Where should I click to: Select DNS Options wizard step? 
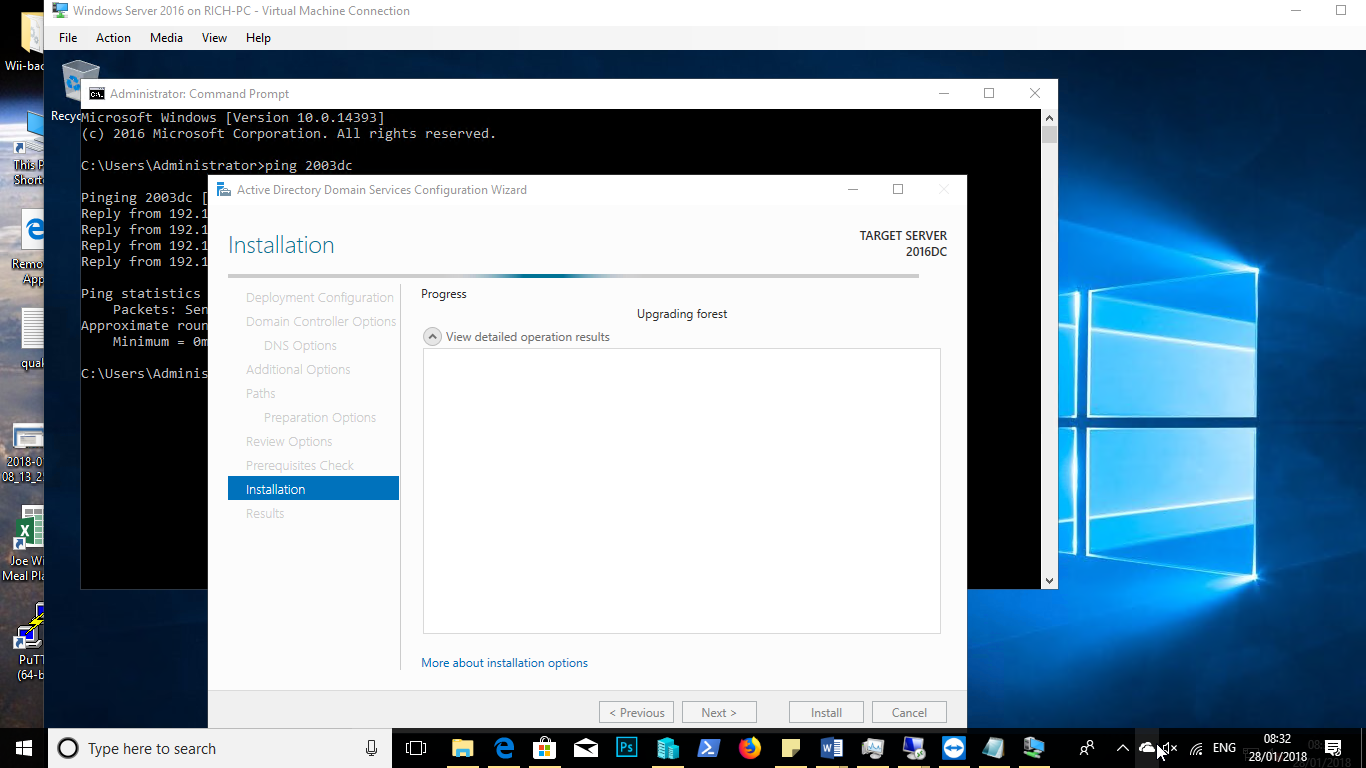click(x=300, y=346)
